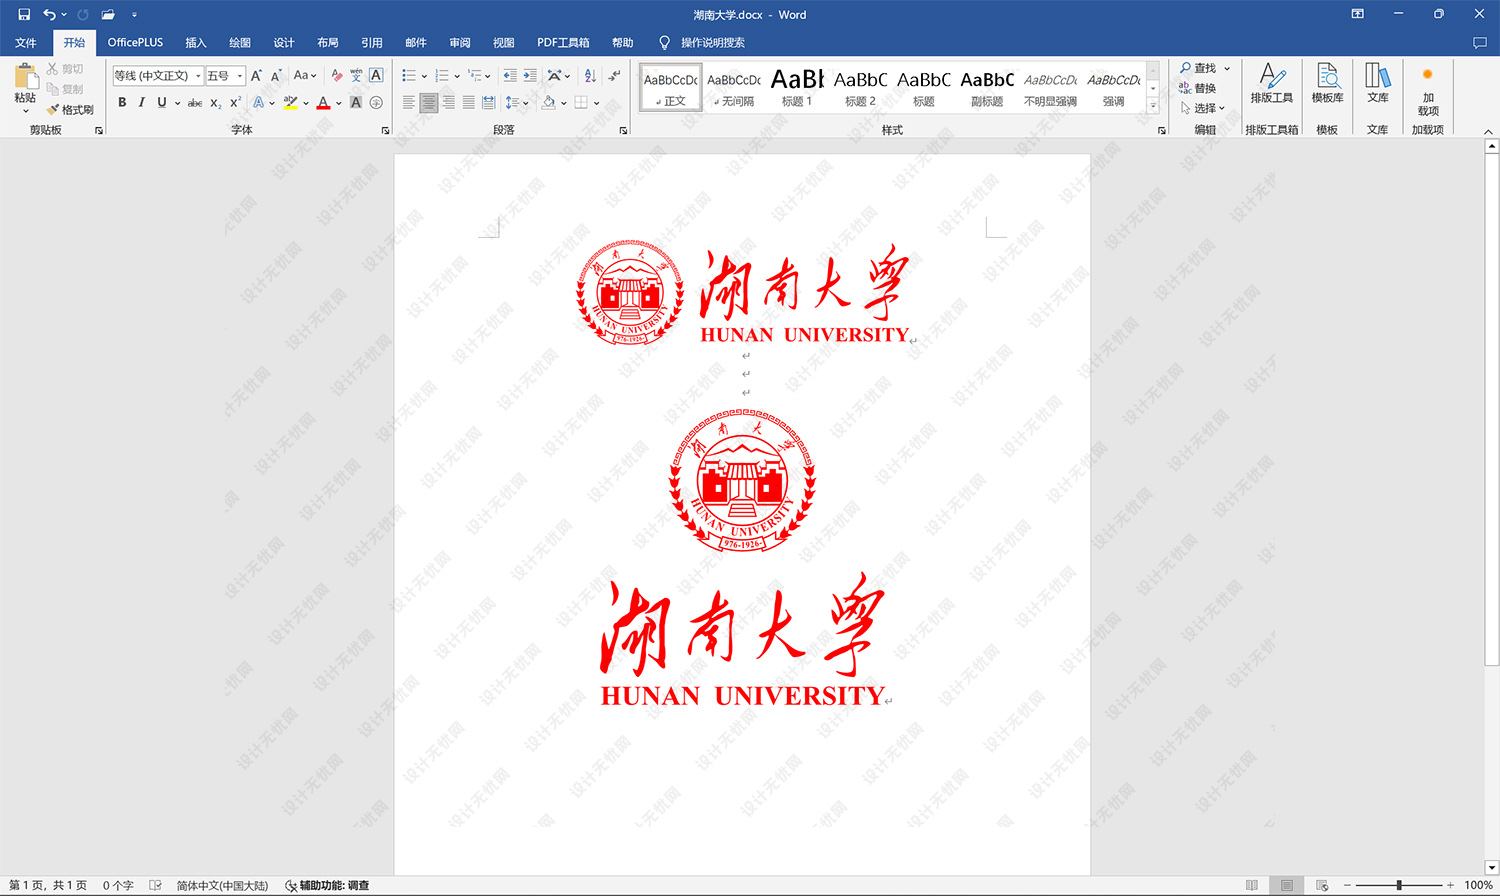Toggle subscript formatting
The image size is (1500, 896).
pyautogui.click(x=216, y=103)
